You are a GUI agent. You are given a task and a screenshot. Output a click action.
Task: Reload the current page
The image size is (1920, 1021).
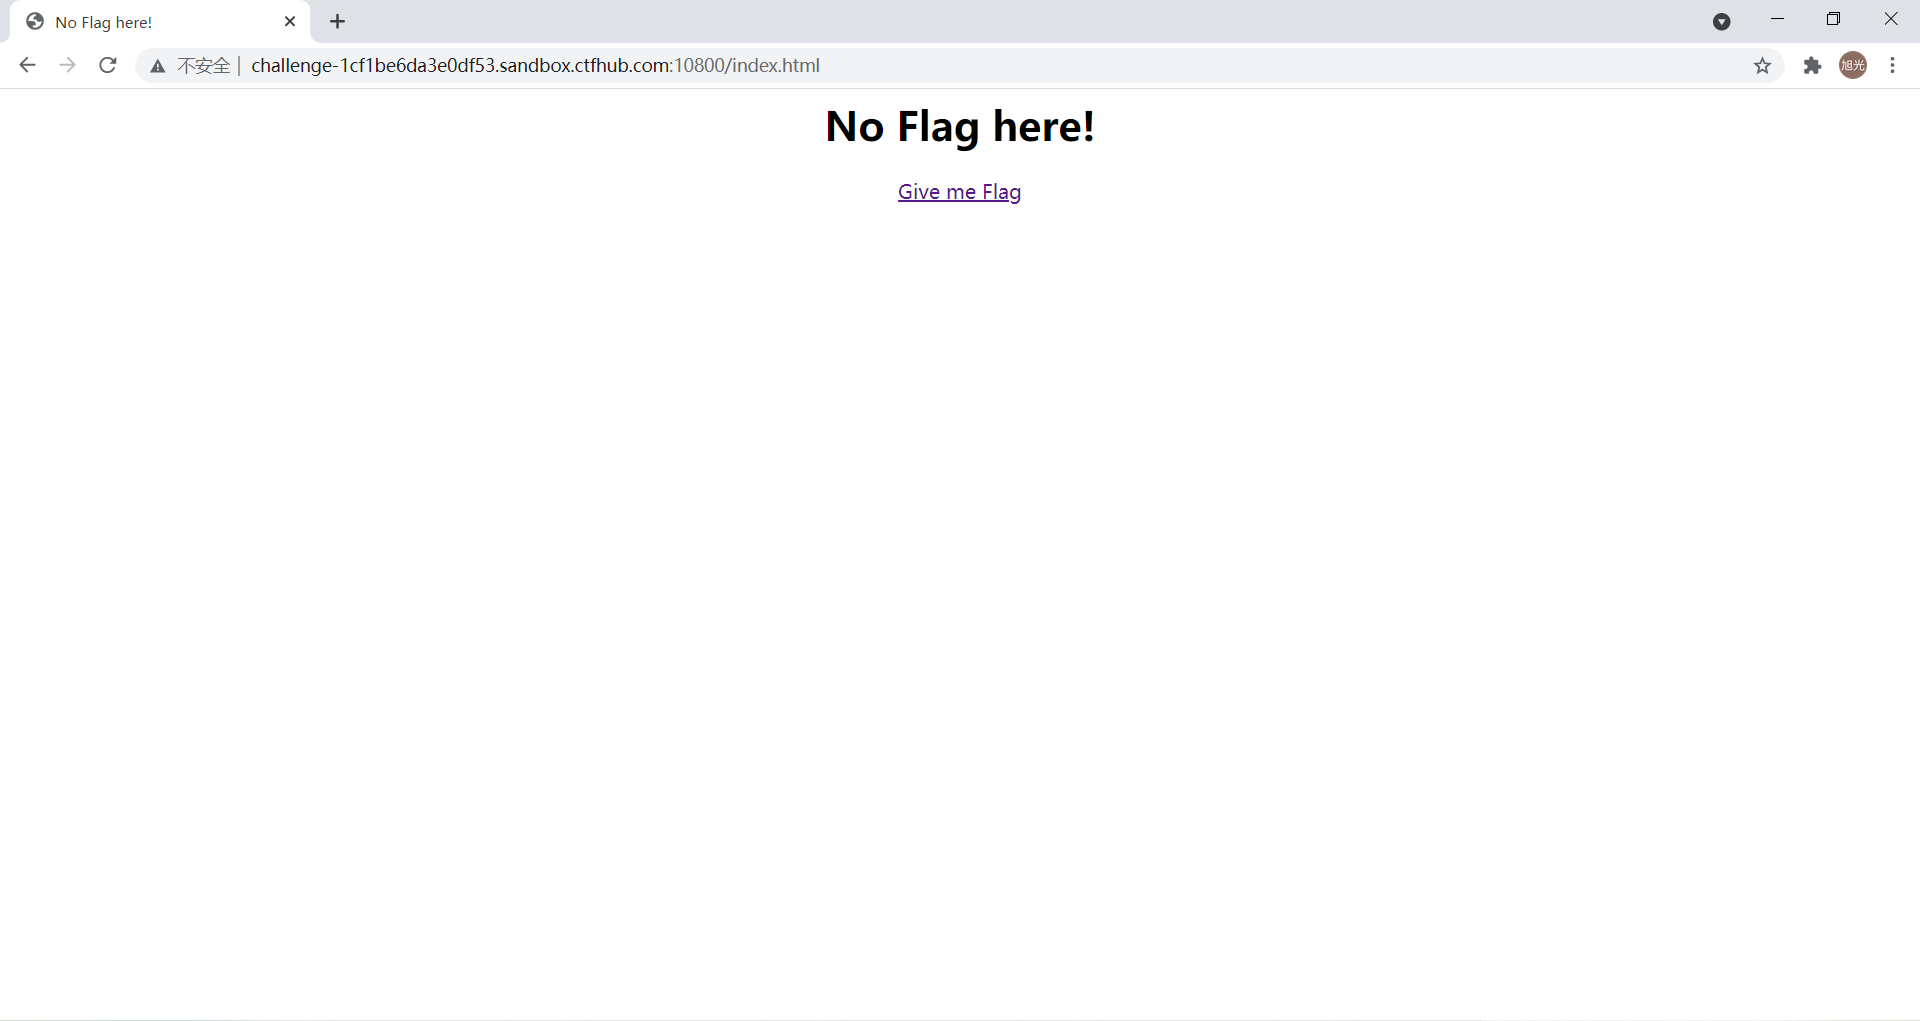[x=108, y=66]
